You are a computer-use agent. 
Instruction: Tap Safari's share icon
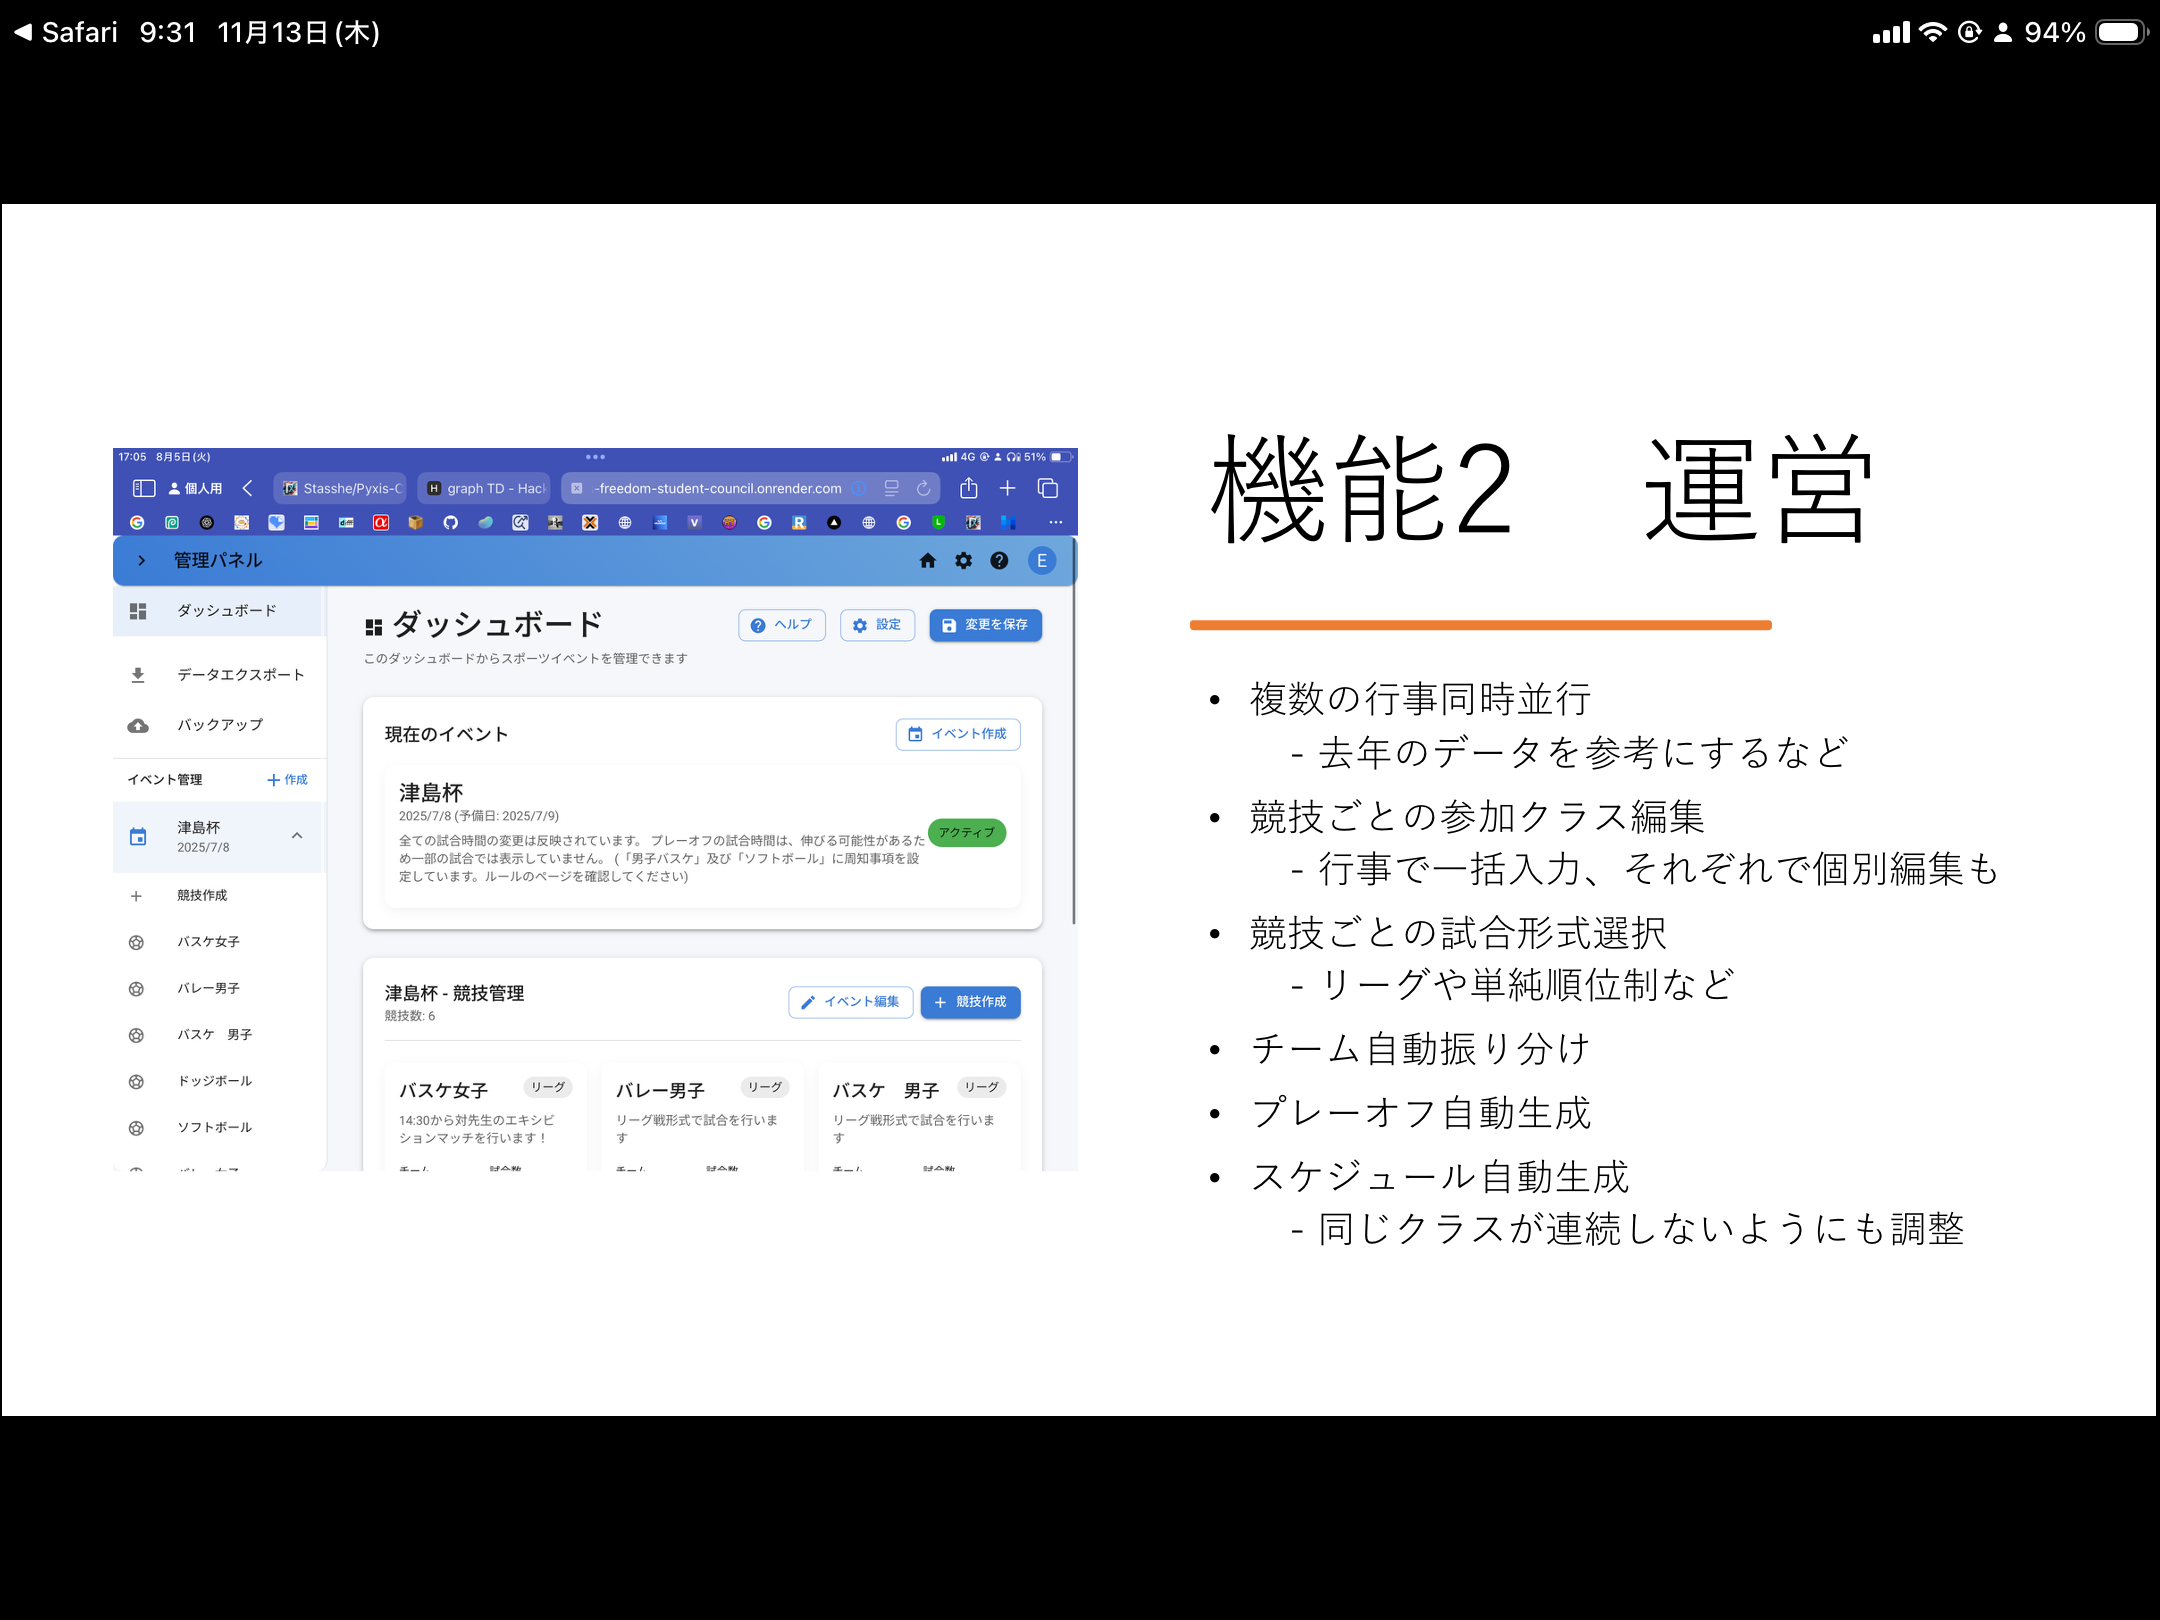pyautogui.click(x=968, y=488)
